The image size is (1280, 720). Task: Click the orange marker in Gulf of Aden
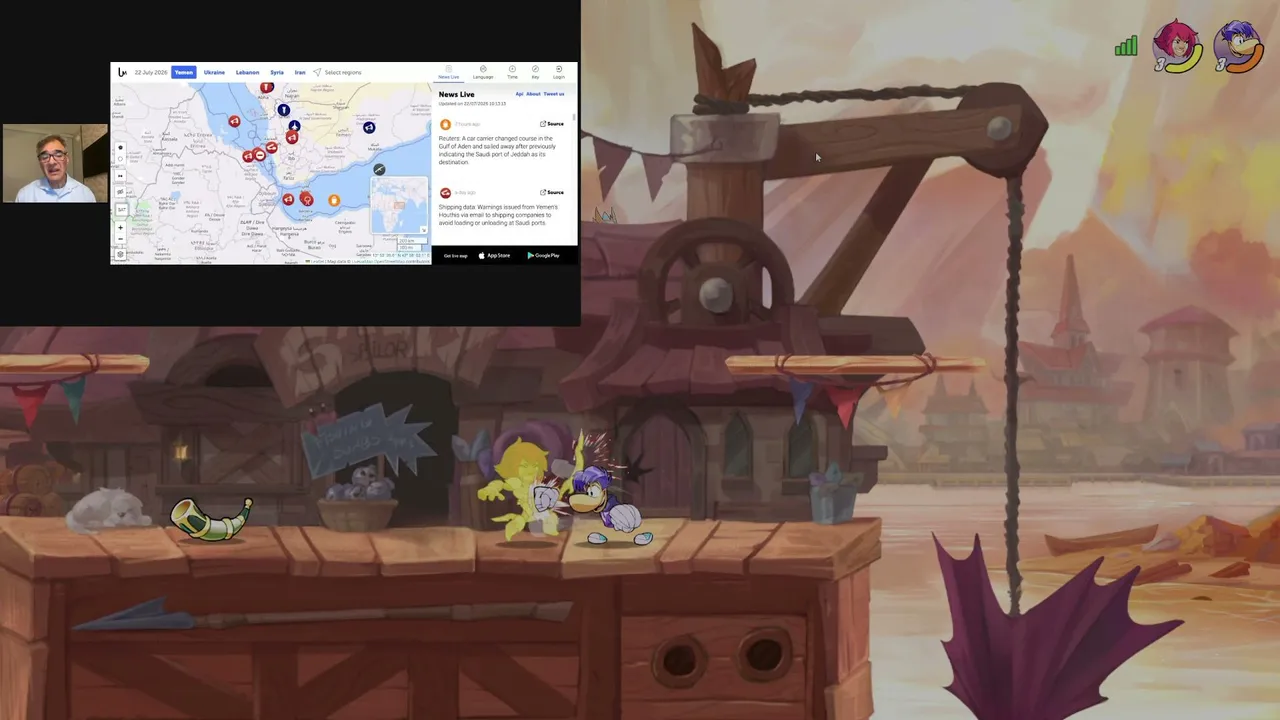(x=334, y=200)
